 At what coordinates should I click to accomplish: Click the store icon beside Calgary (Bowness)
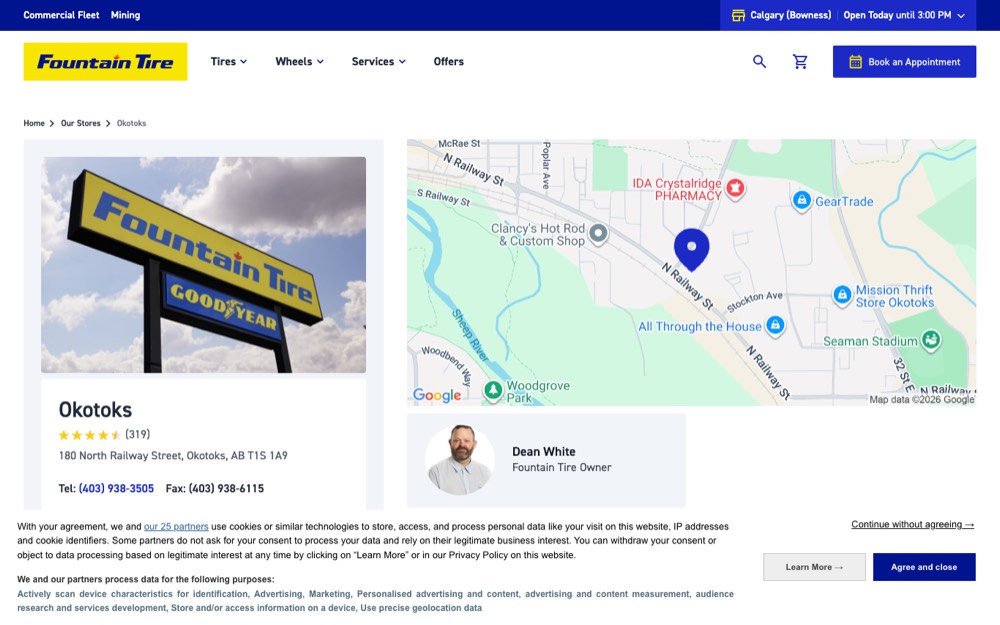click(x=738, y=15)
